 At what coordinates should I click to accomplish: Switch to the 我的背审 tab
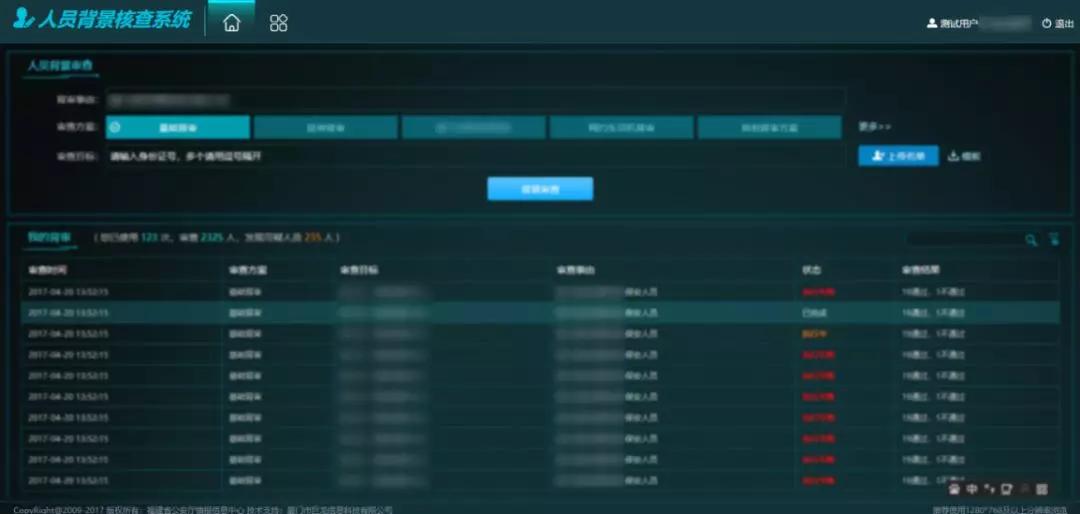click(49, 238)
